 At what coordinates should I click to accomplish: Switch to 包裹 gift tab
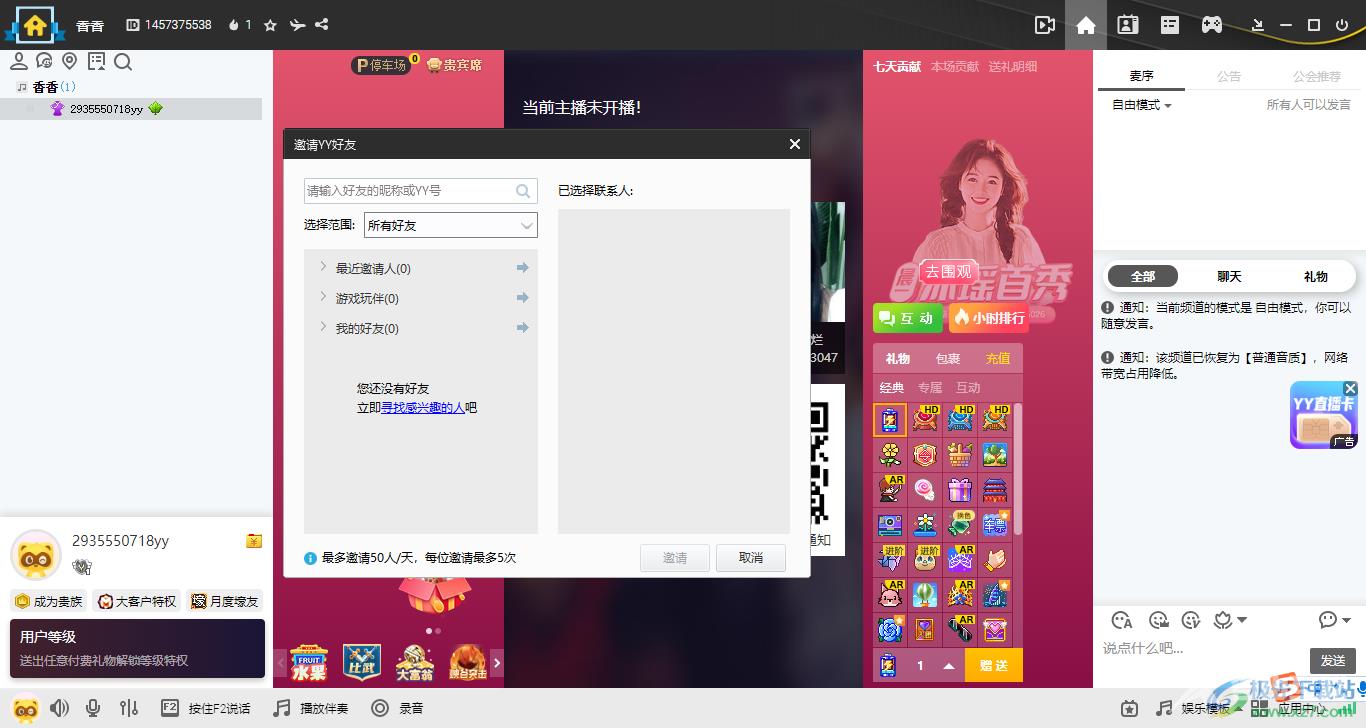click(947, 358)
